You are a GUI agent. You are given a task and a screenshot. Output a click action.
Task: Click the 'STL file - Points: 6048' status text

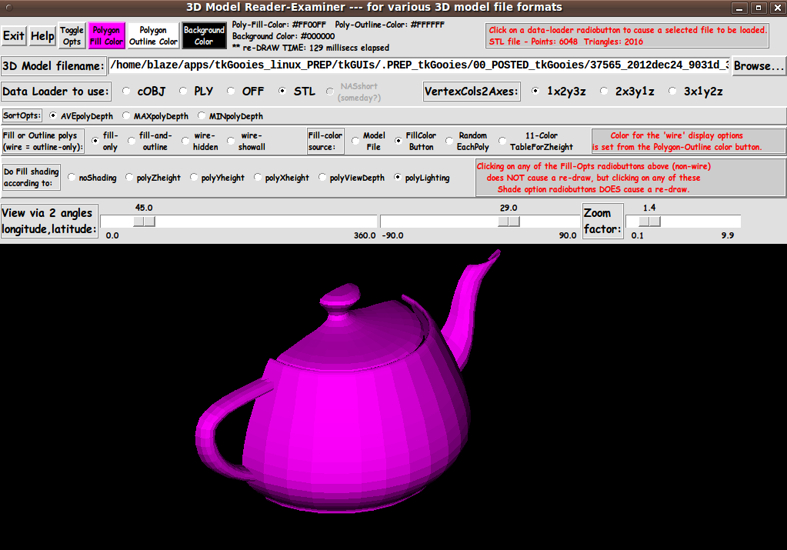click(533, 42)
